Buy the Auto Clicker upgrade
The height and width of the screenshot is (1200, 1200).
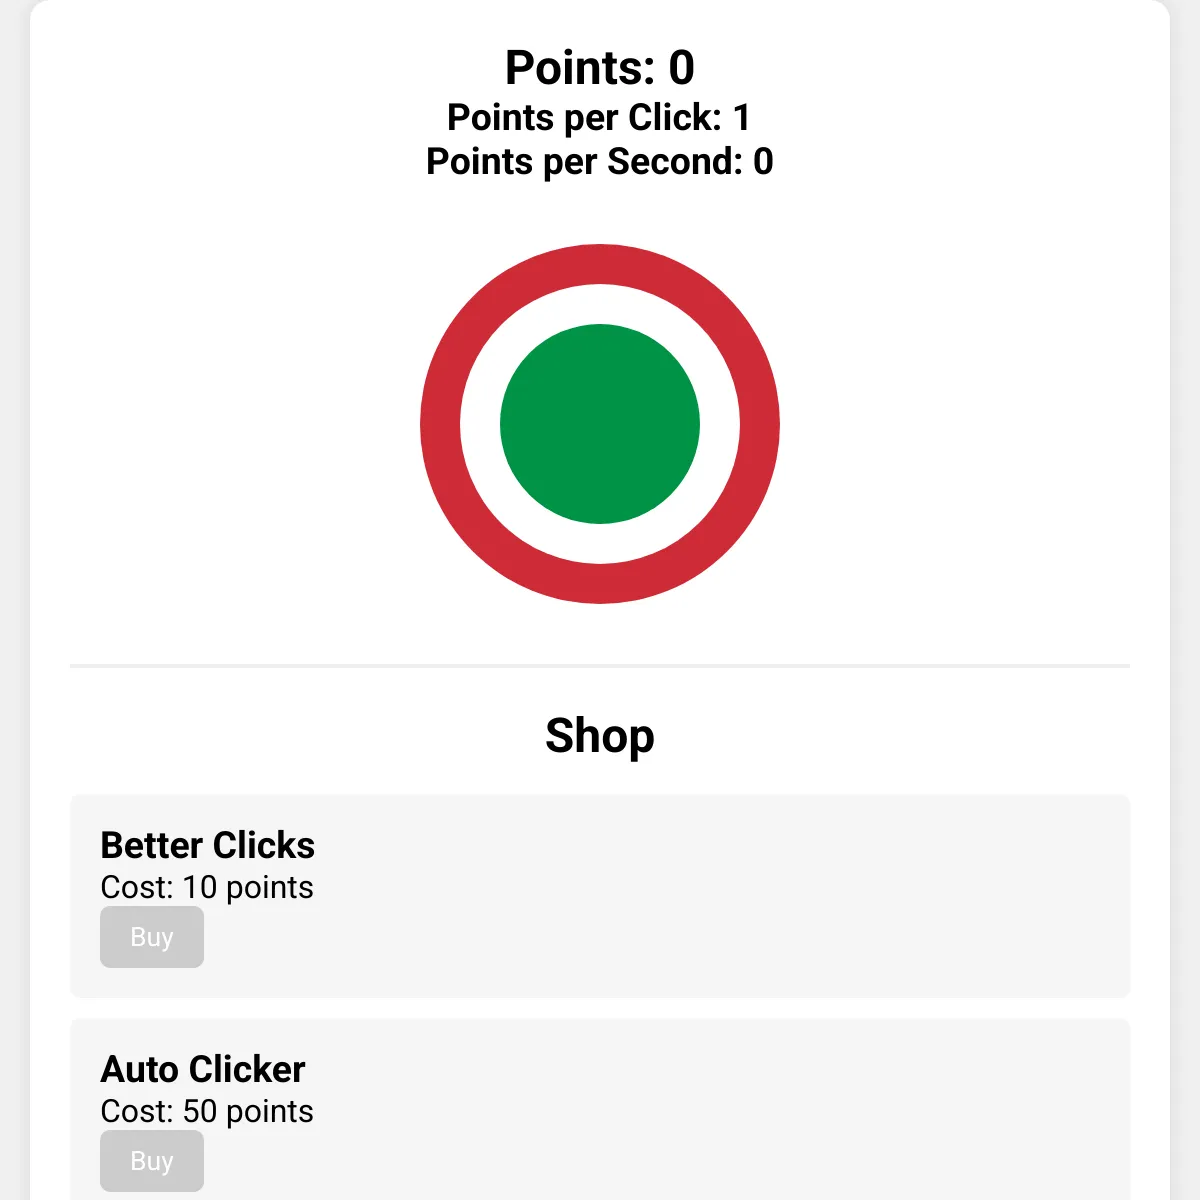coord(152,1161)
